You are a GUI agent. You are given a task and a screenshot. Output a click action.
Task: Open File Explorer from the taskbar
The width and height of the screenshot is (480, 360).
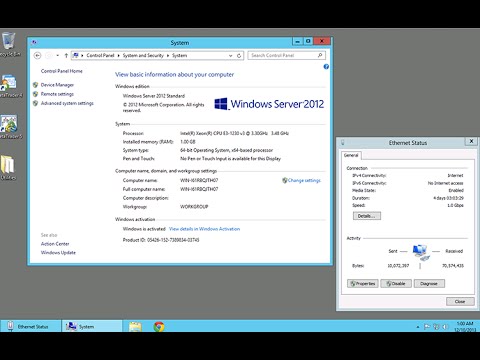point(135,326)
